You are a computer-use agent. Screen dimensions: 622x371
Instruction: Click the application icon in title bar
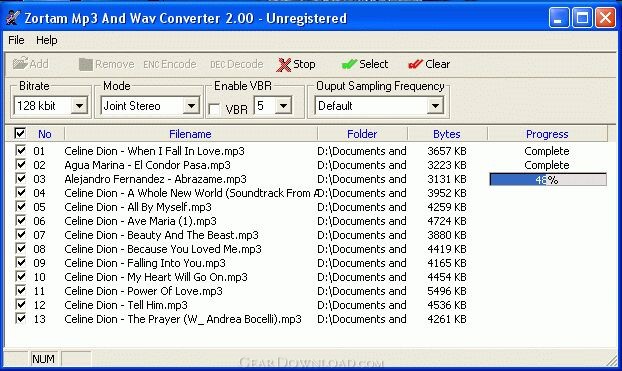click(13, 18)
